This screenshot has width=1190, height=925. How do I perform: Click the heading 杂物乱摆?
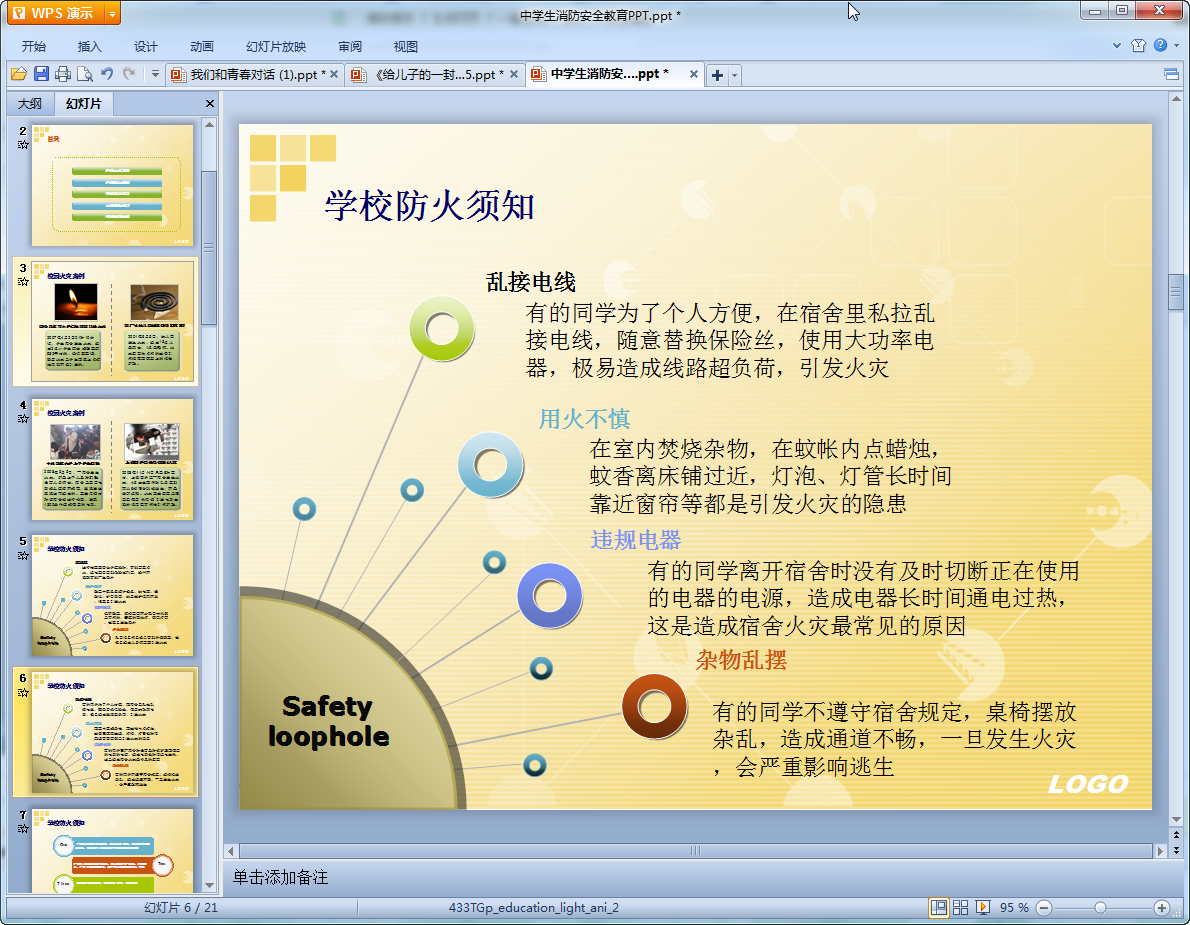point(741,659)
